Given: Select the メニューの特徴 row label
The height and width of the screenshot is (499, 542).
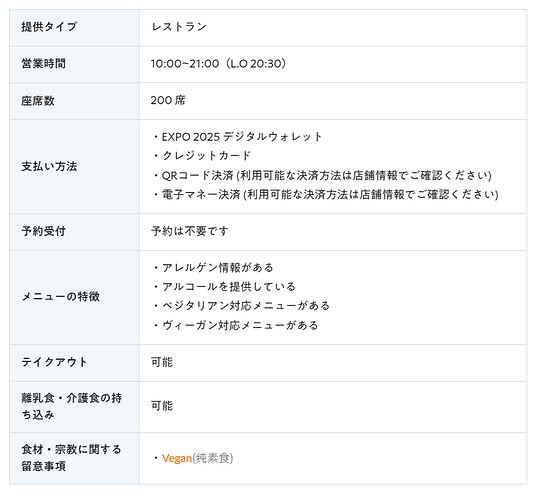Looking at the screenshot, I should point(60,296).
